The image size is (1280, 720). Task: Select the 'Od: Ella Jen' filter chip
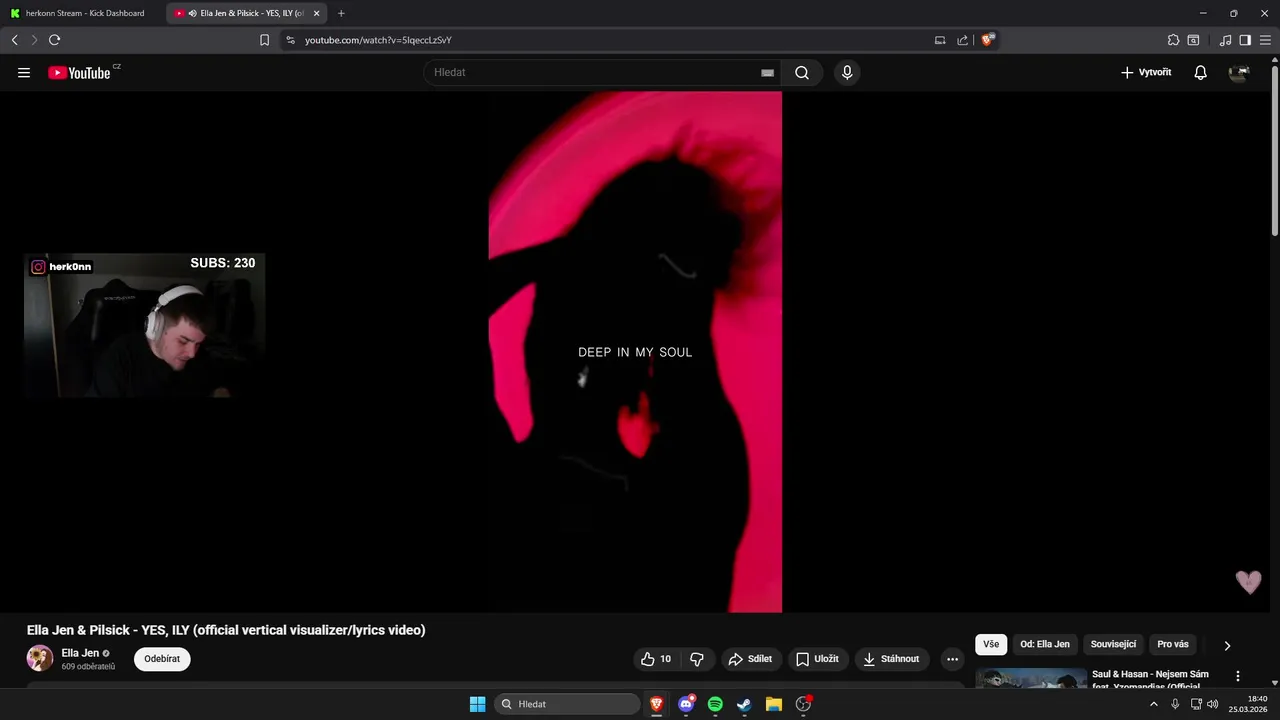tap(1045, 644)
